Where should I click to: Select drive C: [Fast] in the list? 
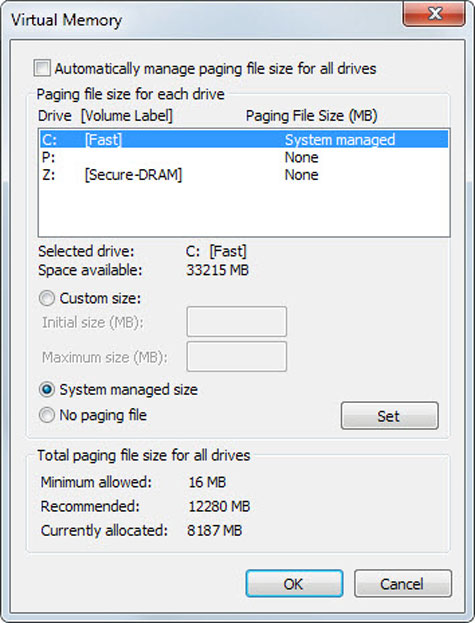coord(244,139)
